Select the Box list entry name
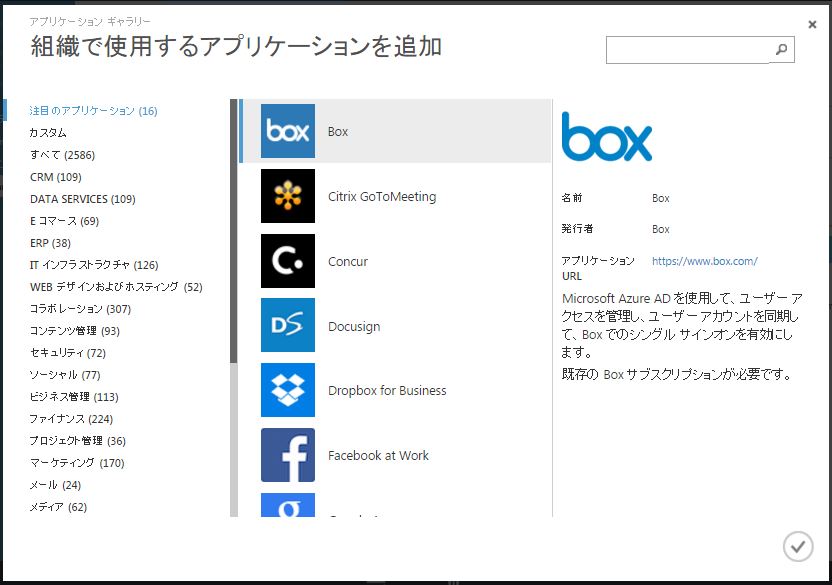This screenshot has width=832, height=585. point(338,132)
